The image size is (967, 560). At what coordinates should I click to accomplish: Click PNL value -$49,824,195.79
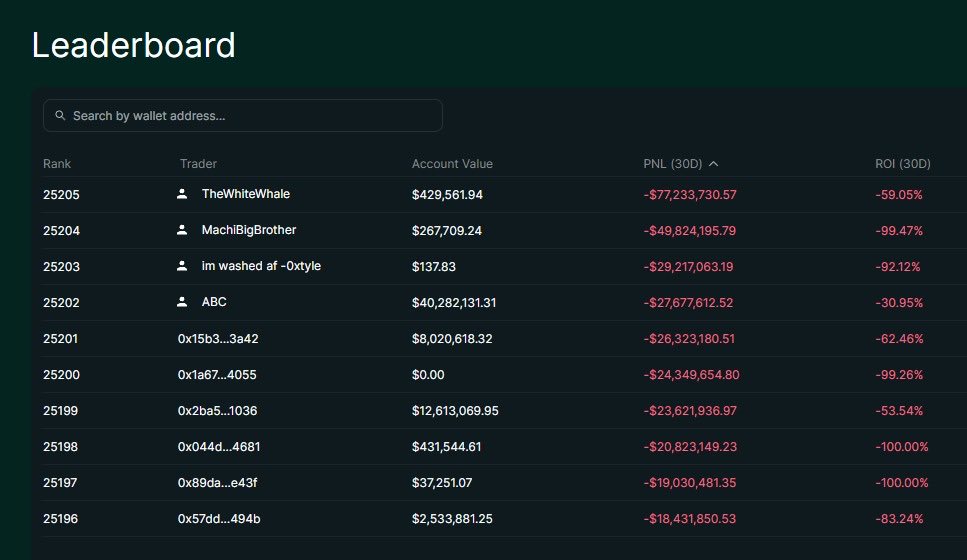(689, 230)
